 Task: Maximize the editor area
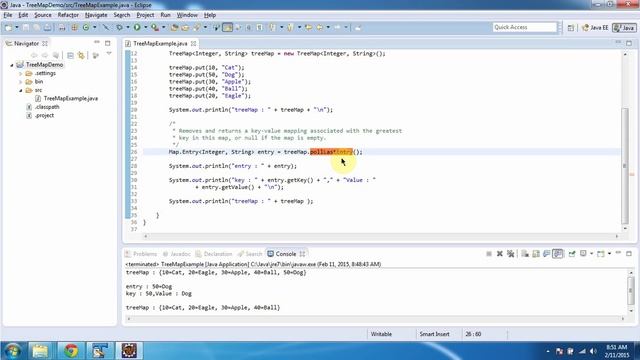point(629,43)
